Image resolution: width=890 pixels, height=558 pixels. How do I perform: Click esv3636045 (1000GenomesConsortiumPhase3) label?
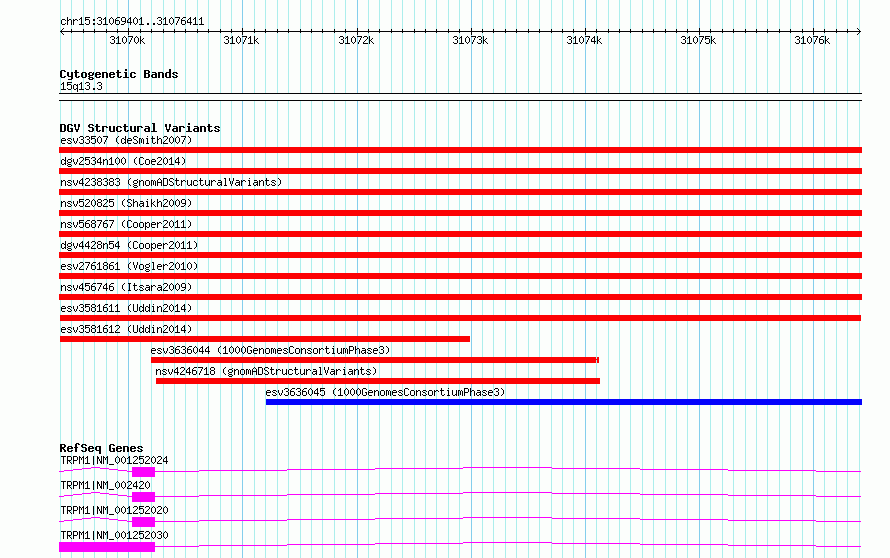[385, 392]
